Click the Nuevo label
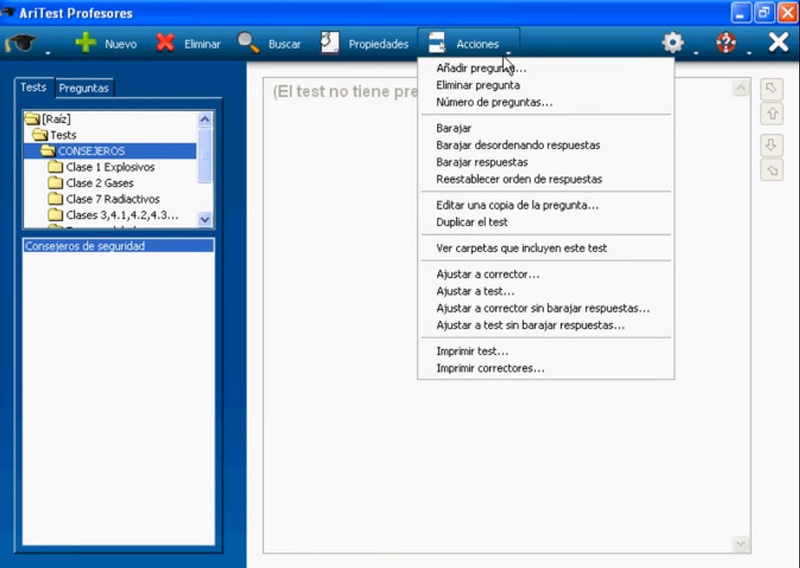Image resolution: width=800 pixels, height=568 pixels. (121, 44)
